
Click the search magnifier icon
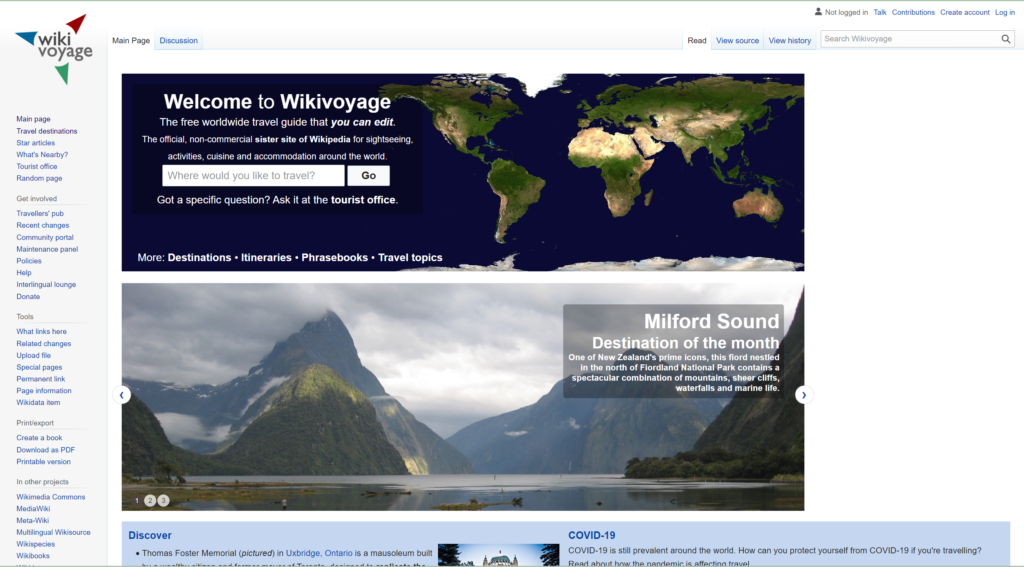click(1006, 39)
